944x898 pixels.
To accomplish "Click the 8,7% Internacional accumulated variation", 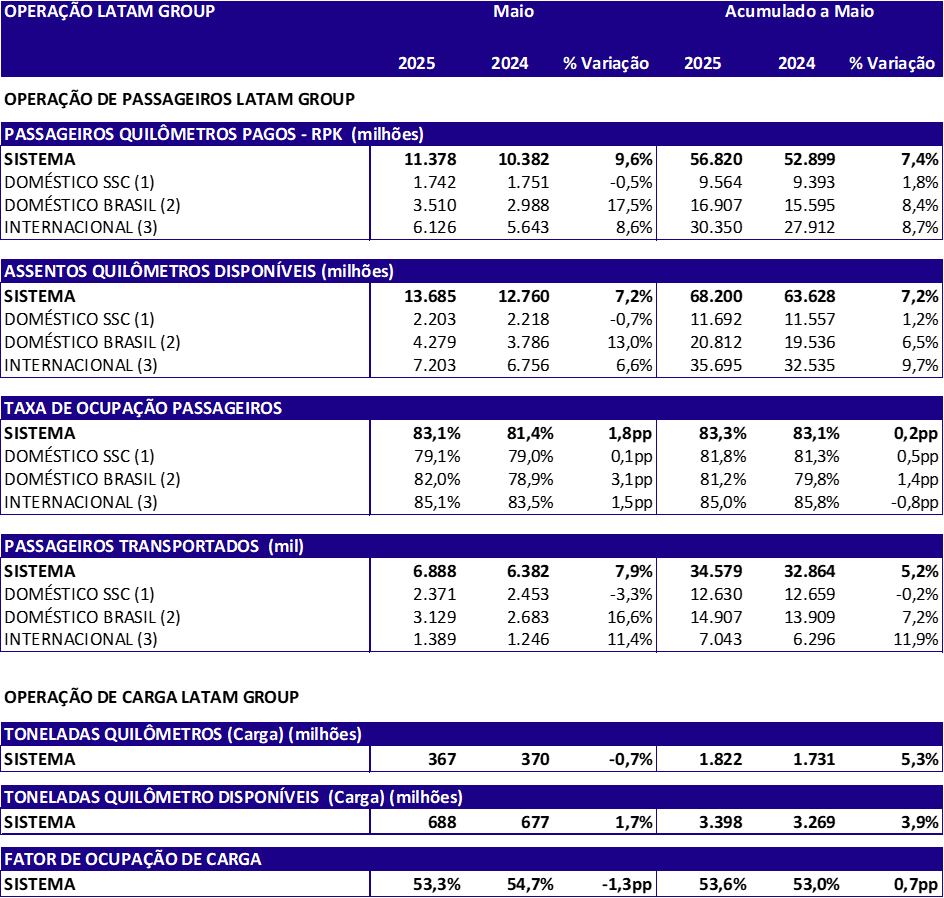I will pos(920,228).
